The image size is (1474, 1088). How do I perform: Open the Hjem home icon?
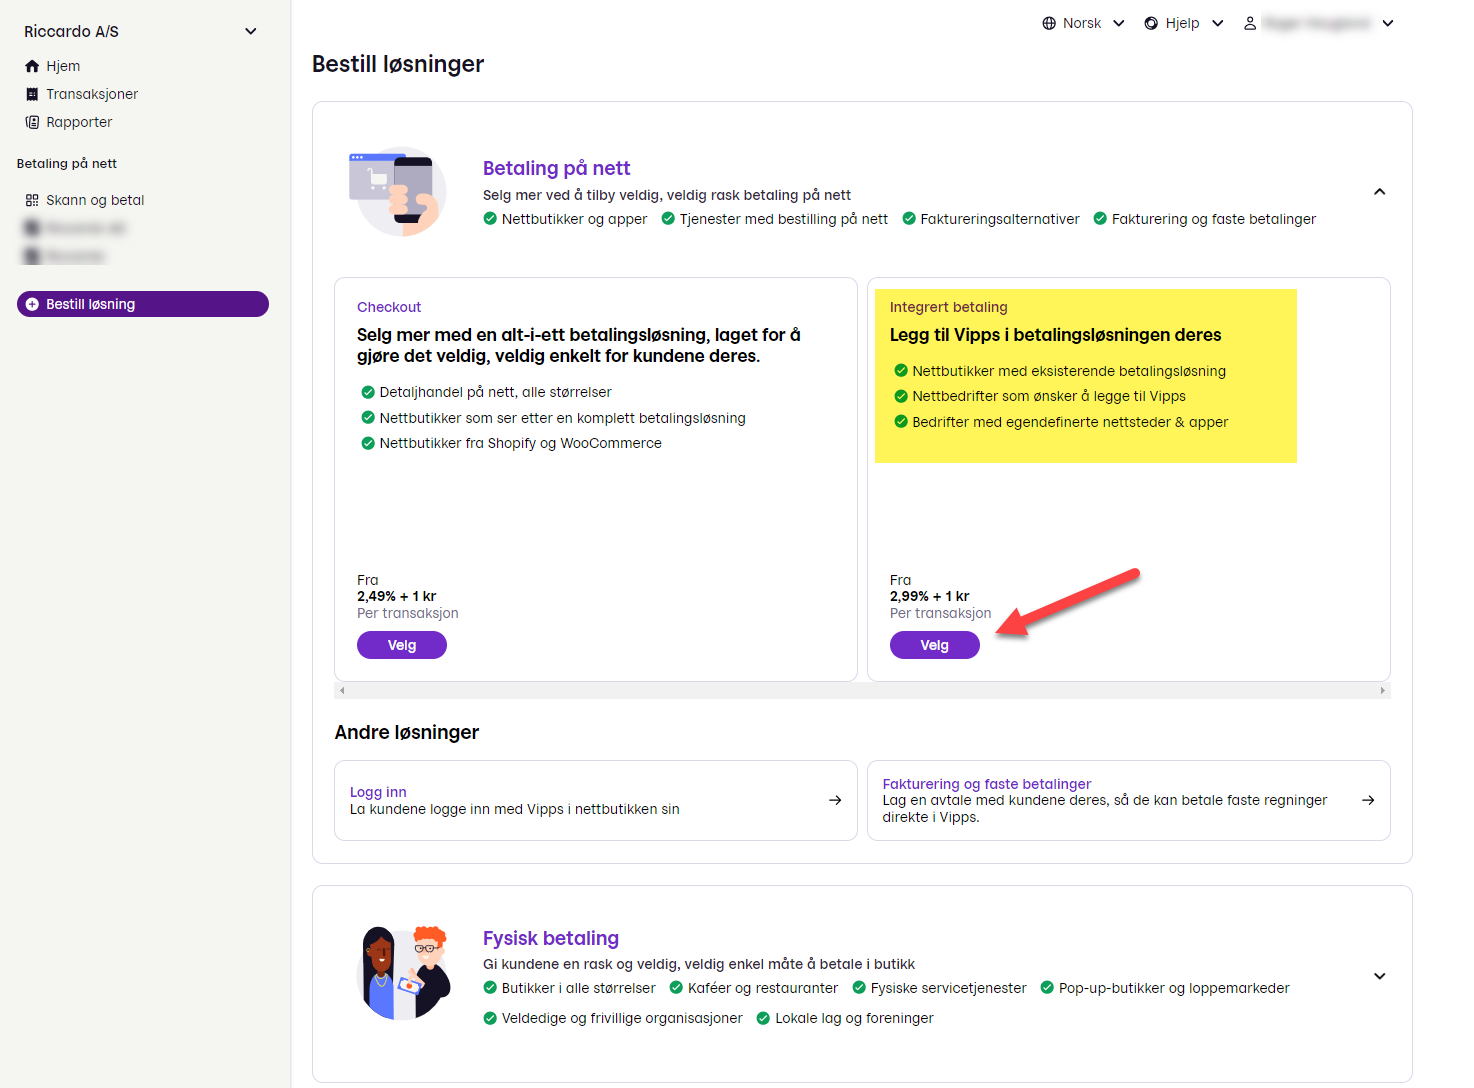click(32, 66)
